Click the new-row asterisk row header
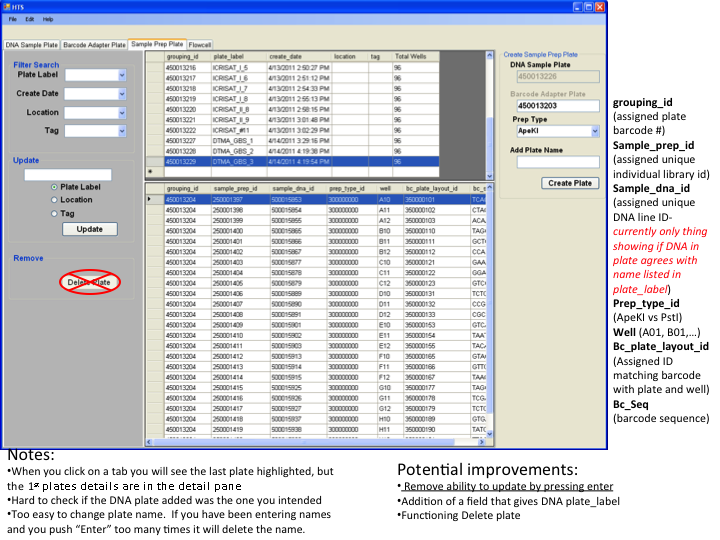Screen dimensions: 720x540 coord(155,172)
